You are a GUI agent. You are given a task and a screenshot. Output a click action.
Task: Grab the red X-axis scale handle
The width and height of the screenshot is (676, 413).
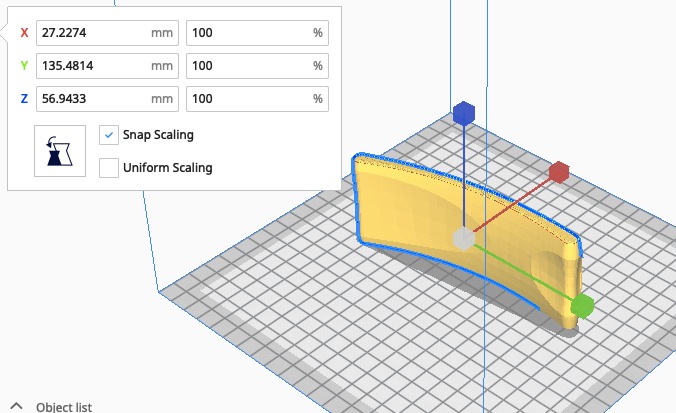click(559, 172)
